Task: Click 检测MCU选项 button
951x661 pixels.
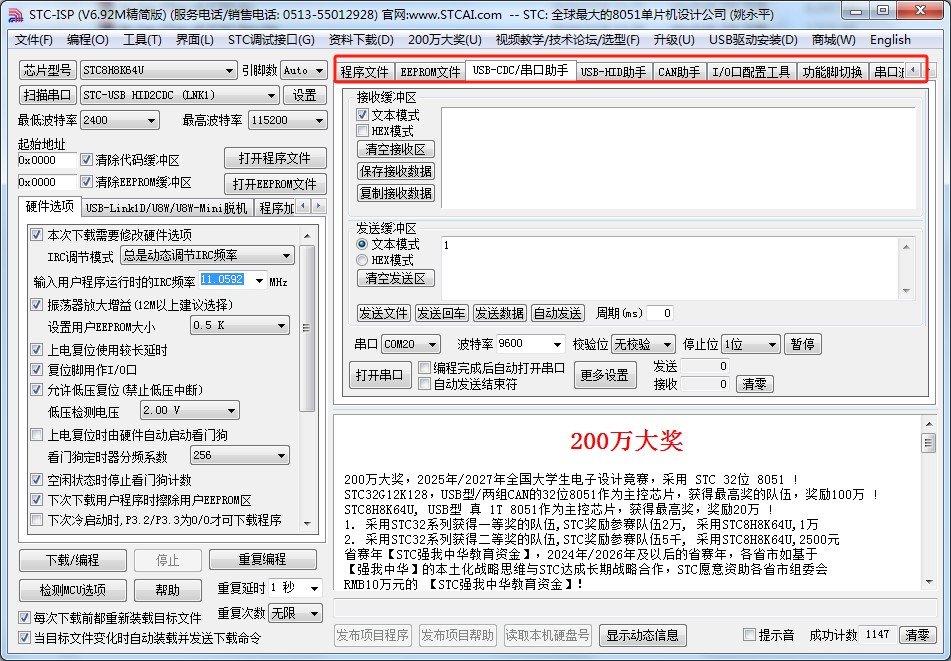Action: coord(73,589)
